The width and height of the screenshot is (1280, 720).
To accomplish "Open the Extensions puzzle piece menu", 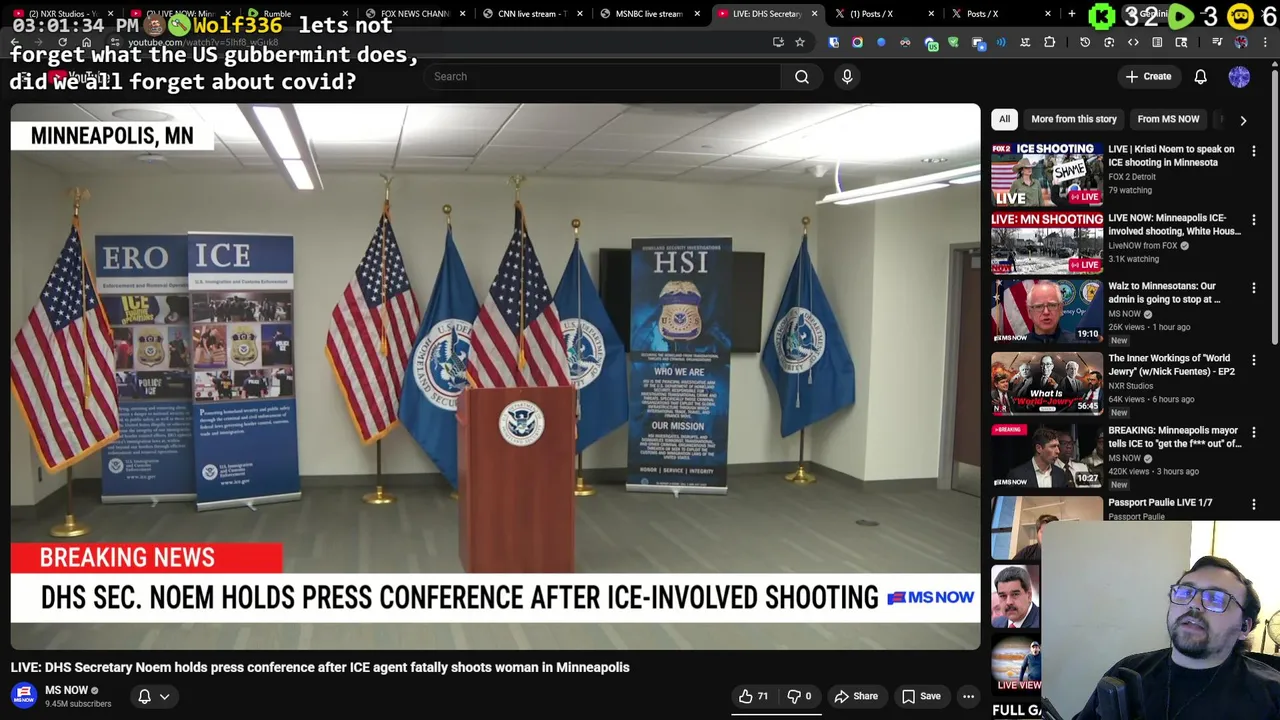I will point(1049,42).
